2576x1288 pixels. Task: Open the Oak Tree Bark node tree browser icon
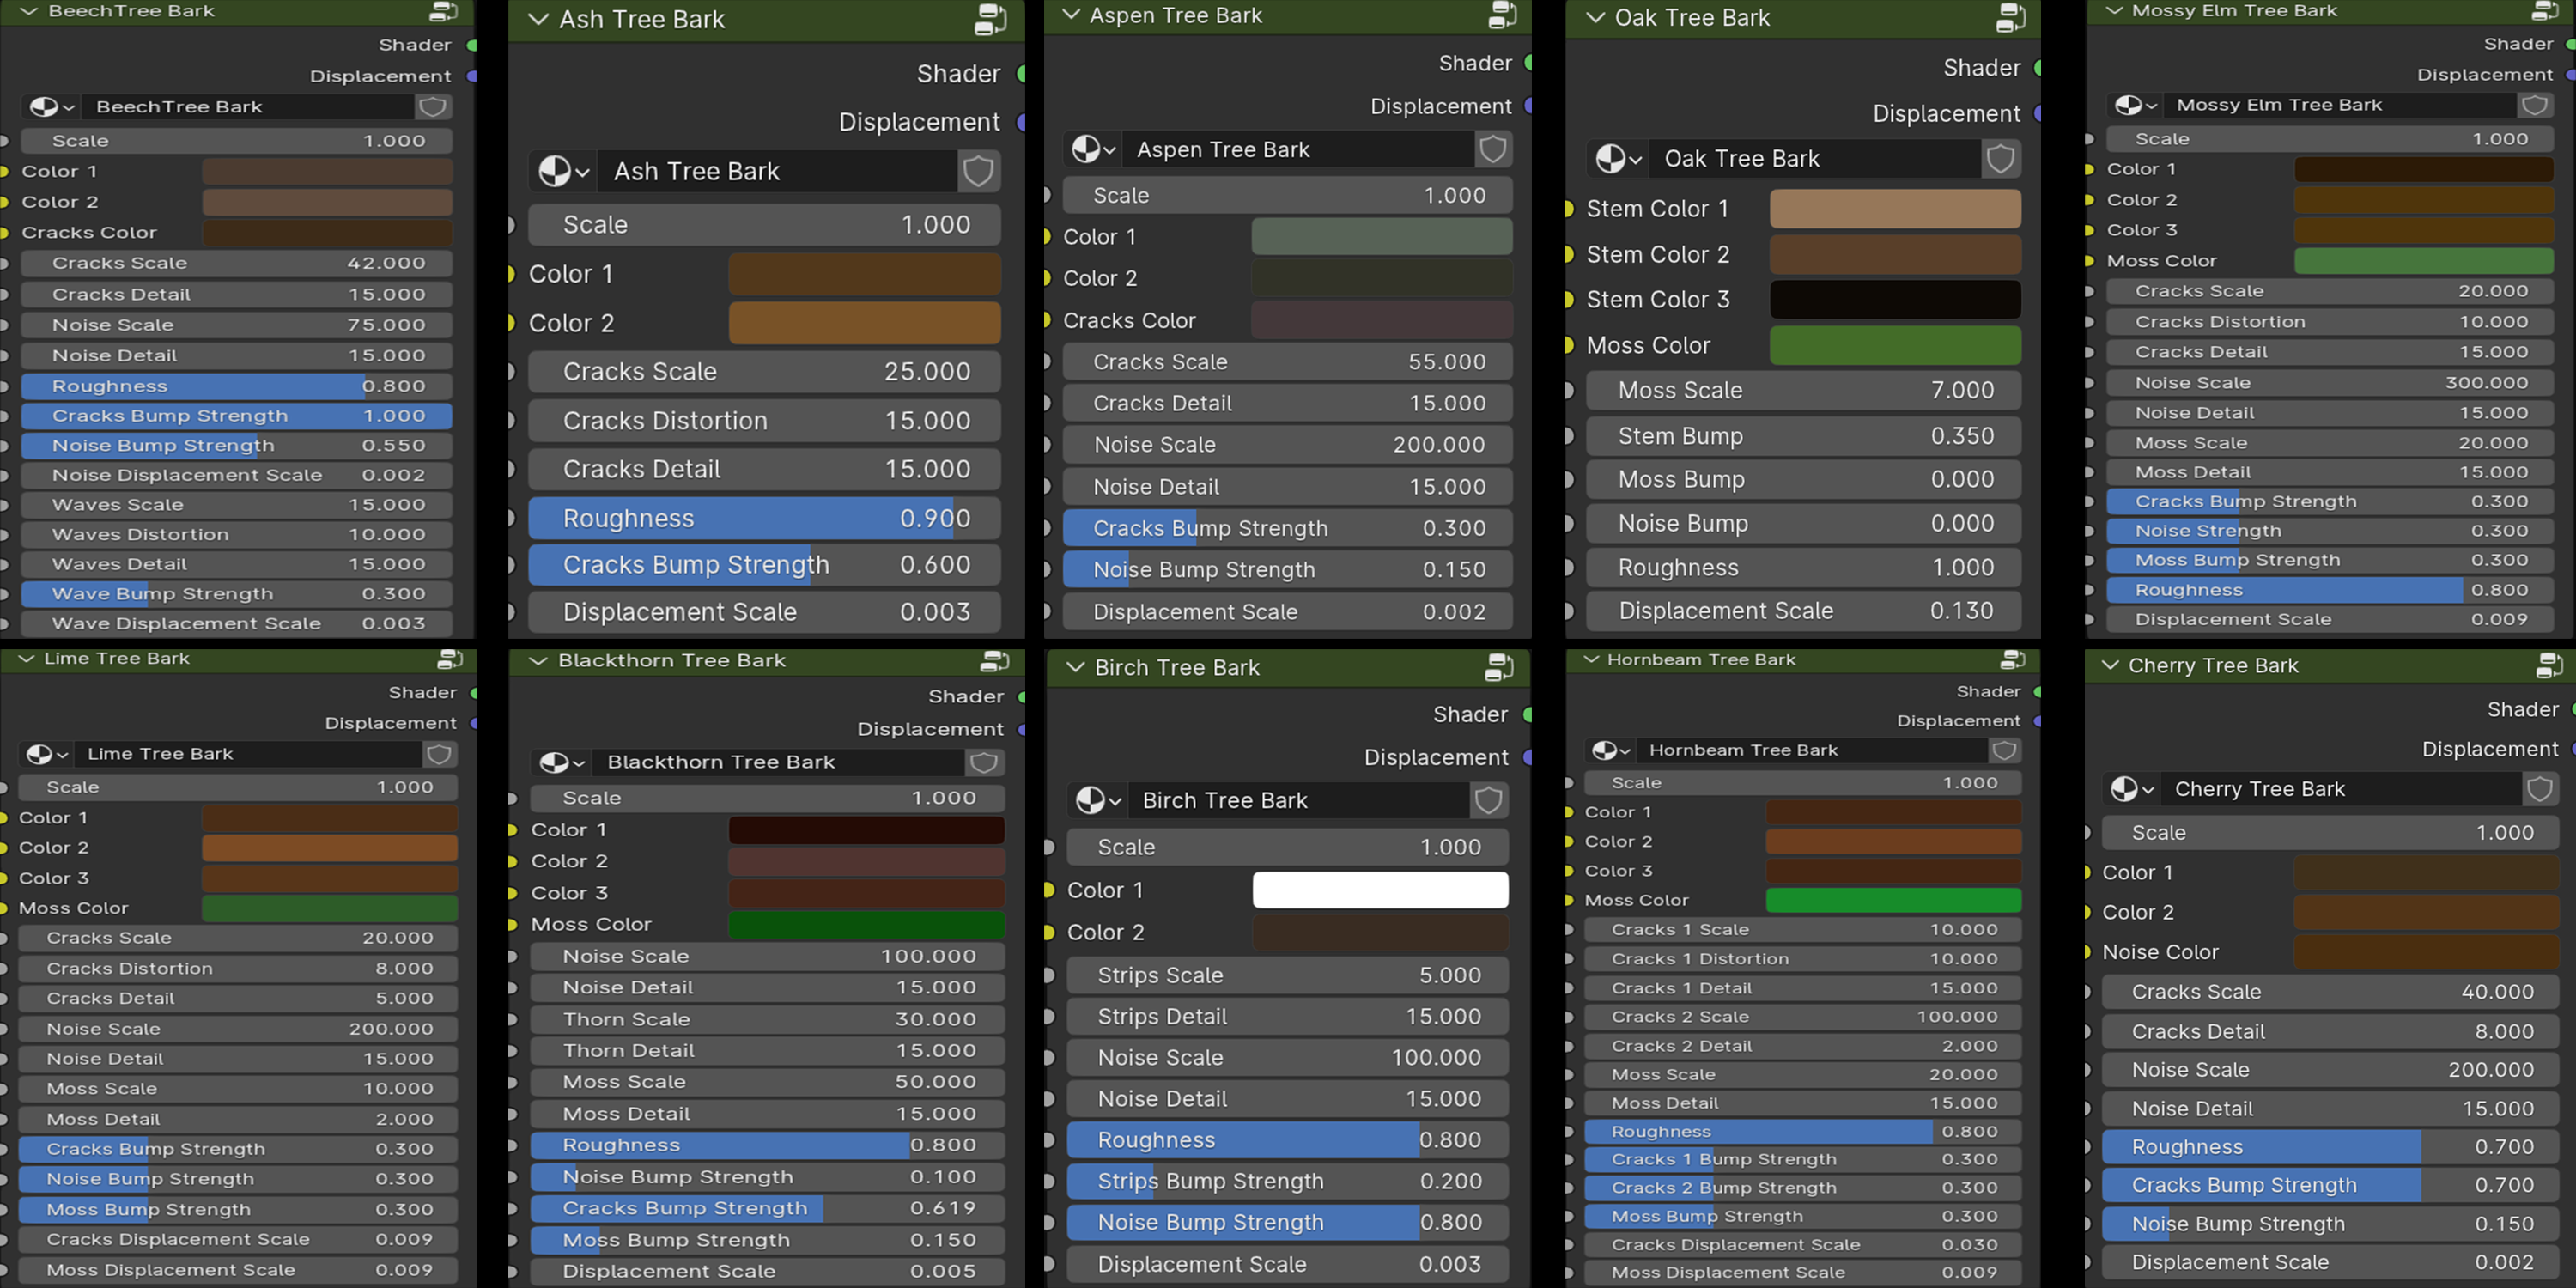1618,158
